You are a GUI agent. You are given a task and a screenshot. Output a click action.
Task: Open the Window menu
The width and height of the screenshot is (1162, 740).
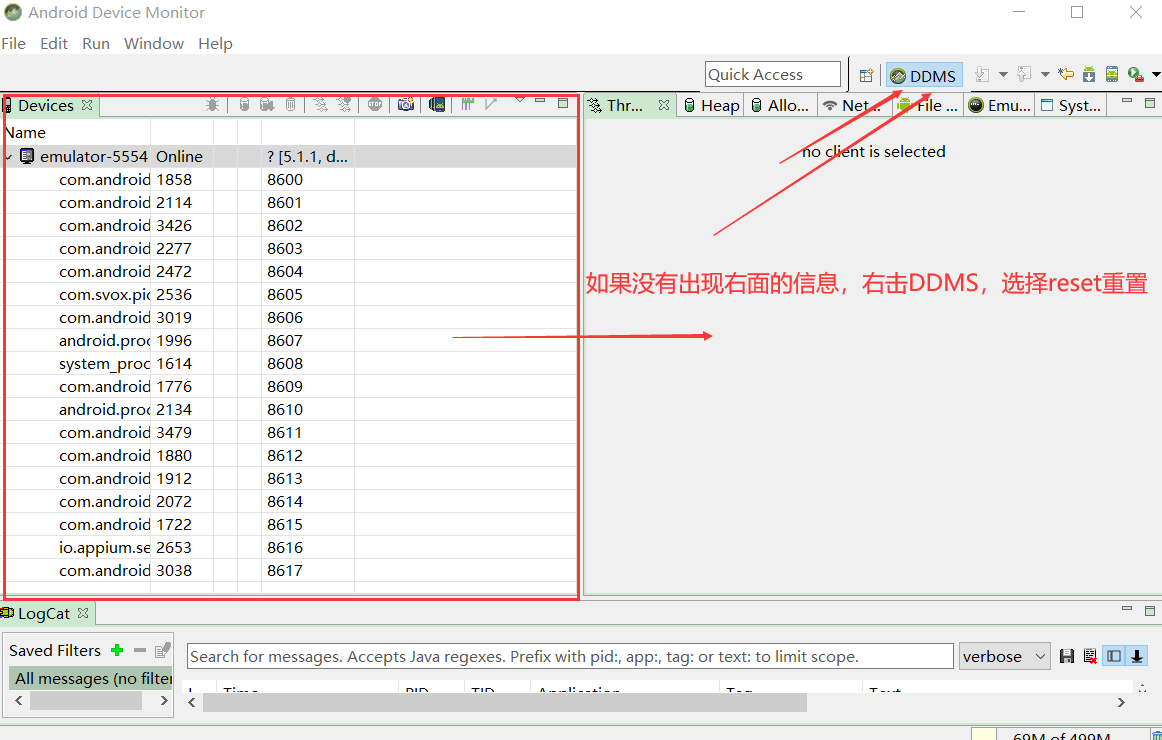point(154,44)
